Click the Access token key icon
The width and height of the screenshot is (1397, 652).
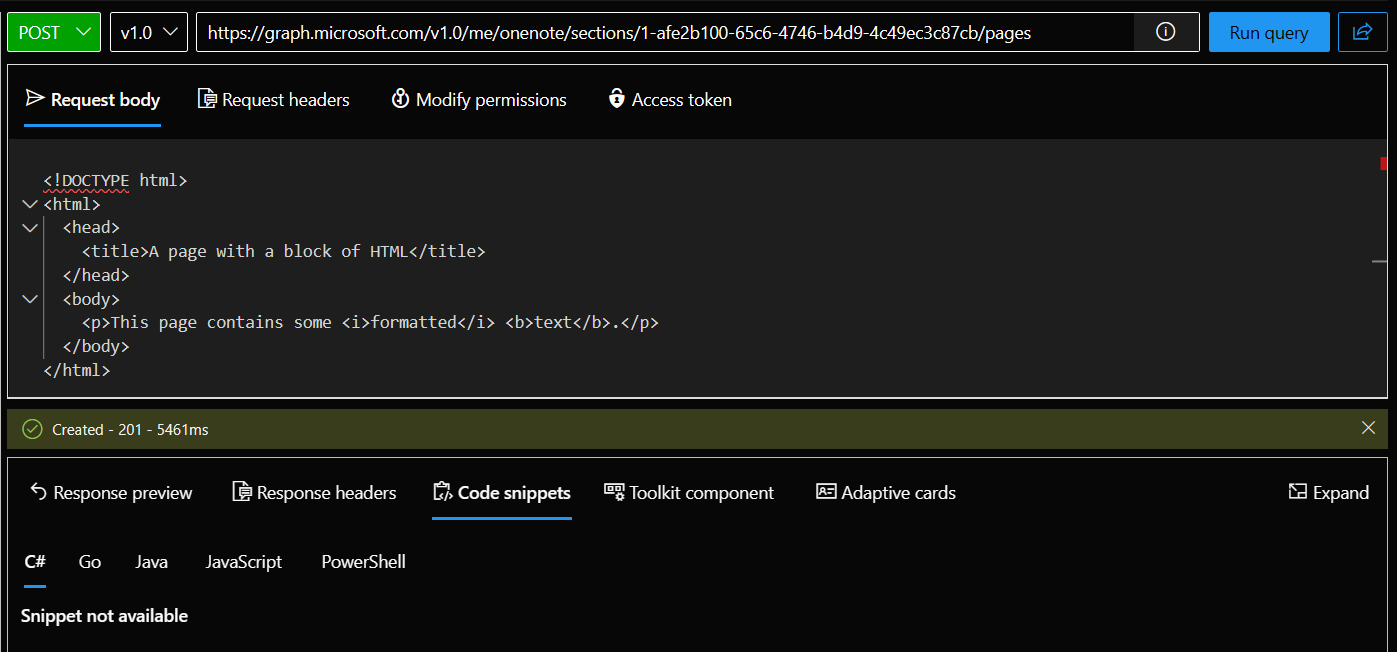tap(616, 98)
